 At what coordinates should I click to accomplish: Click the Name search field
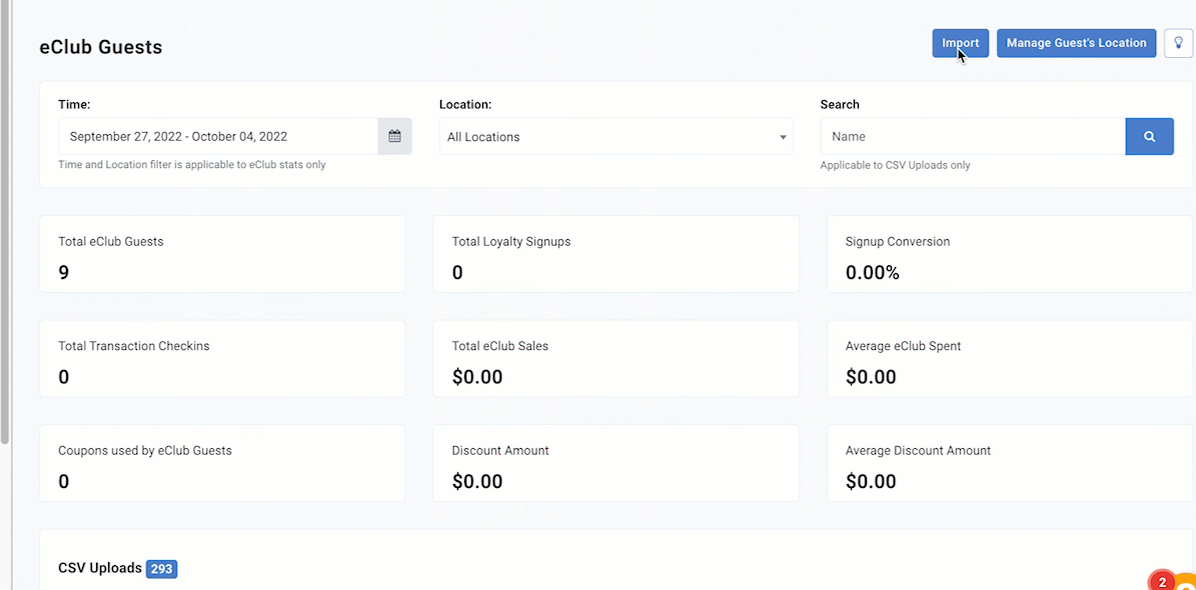click(973, 137)
